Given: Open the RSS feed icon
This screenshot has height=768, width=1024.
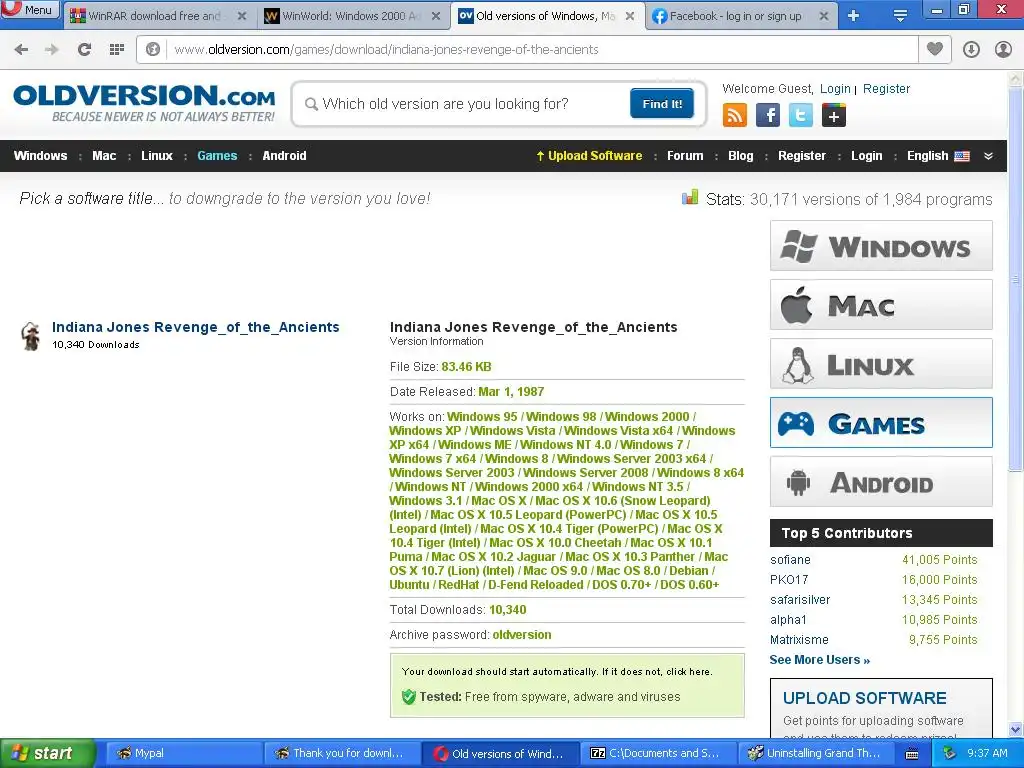Looking at the screenshot, I should tap(735, 116).
